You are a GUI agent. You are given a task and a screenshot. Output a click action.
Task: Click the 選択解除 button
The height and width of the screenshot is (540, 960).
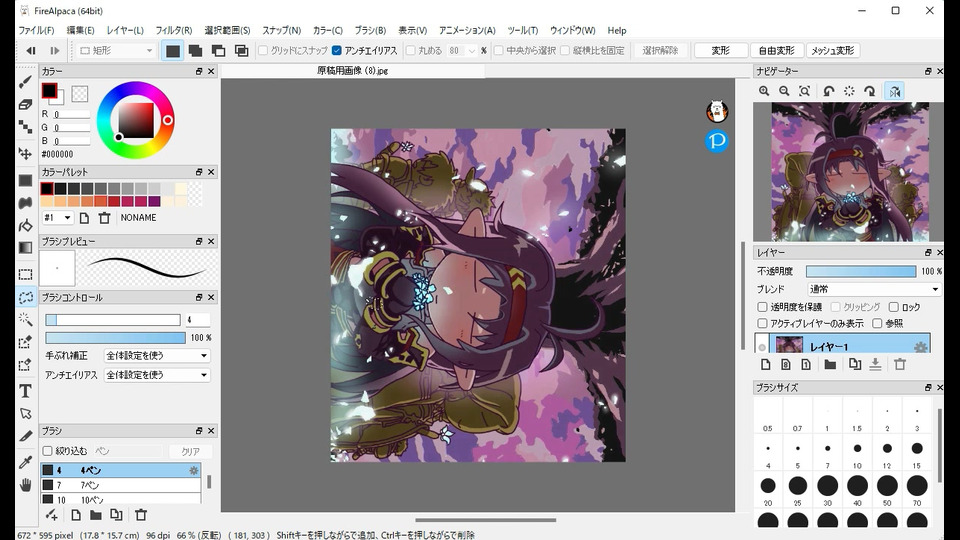pos(660,50)
